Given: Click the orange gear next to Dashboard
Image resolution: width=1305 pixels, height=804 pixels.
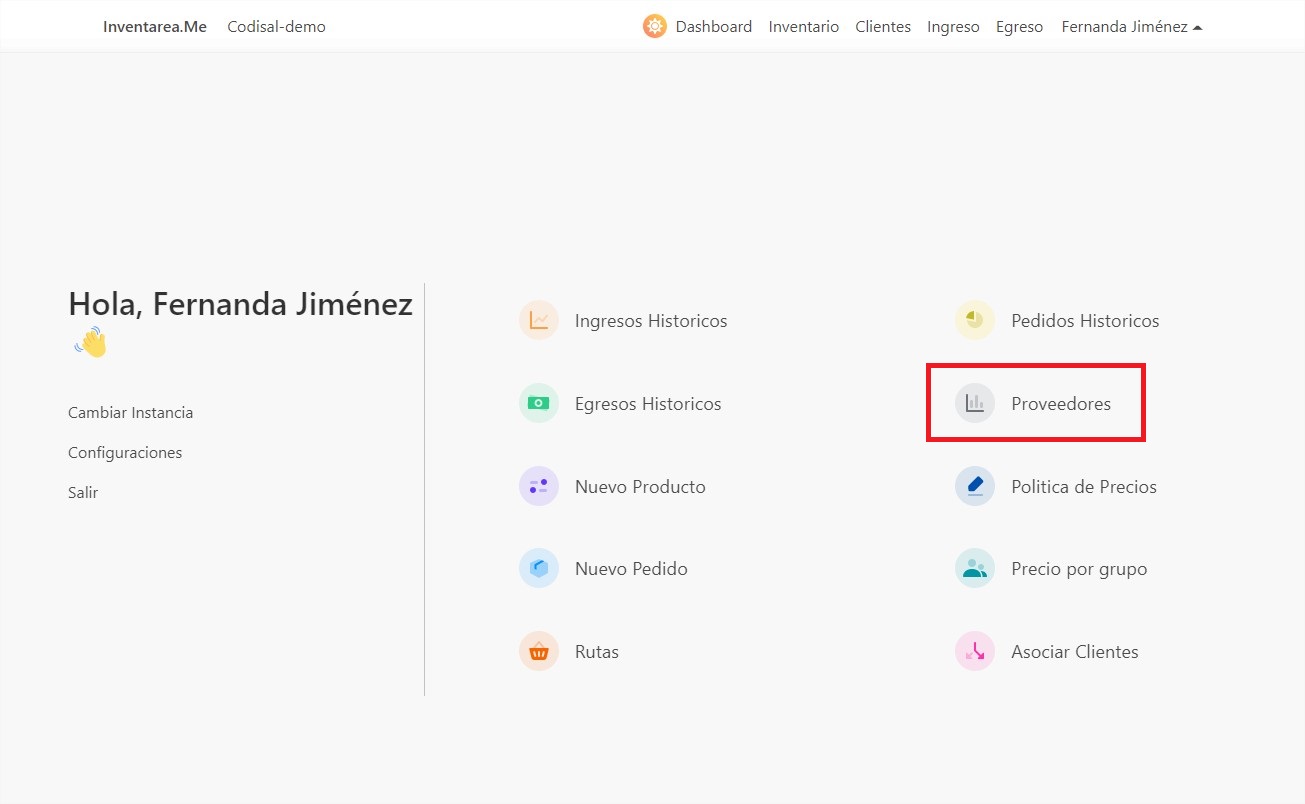Looking at the screenshot, I should [x=654, y=26].
